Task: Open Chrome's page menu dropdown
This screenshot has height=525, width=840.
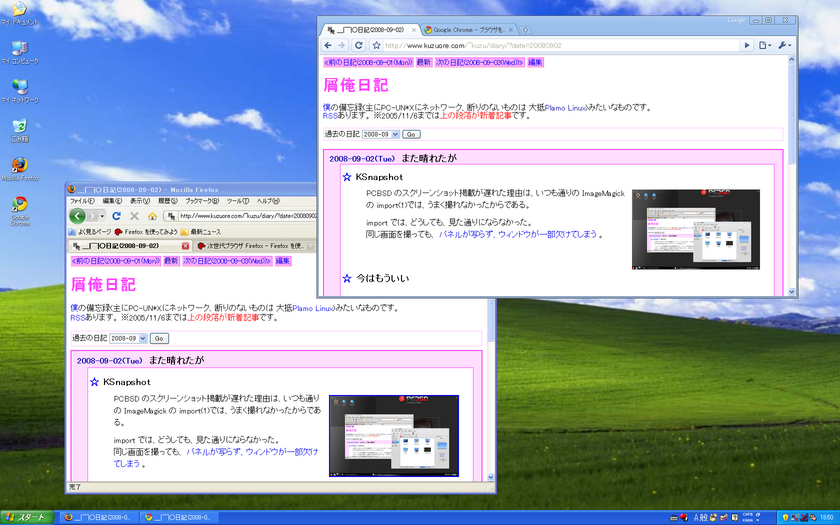Action: tap(765, 46)
